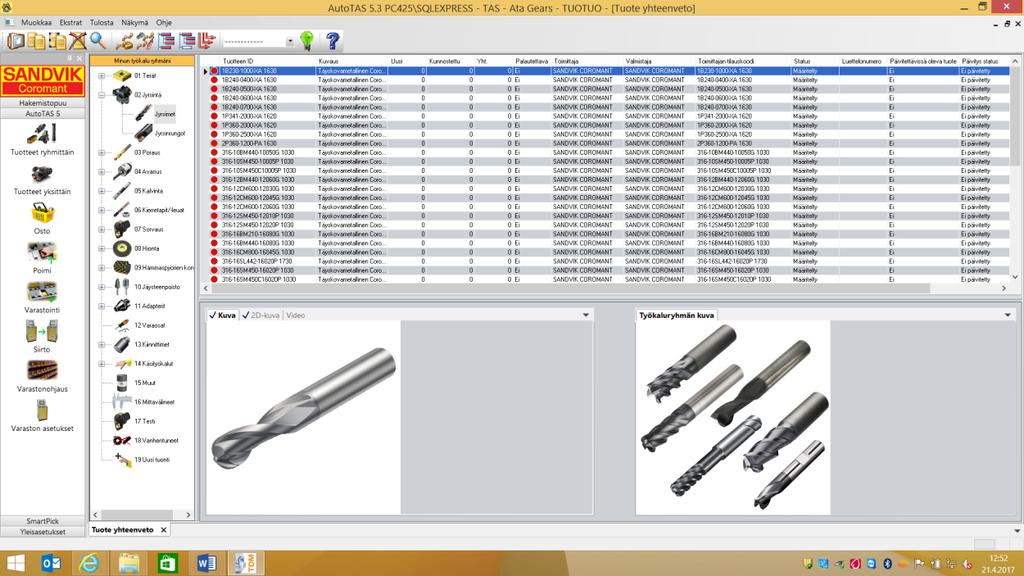
Task: Click the first book-window toolbar icon
Action: pyautogui.click(x=16, y=40)
